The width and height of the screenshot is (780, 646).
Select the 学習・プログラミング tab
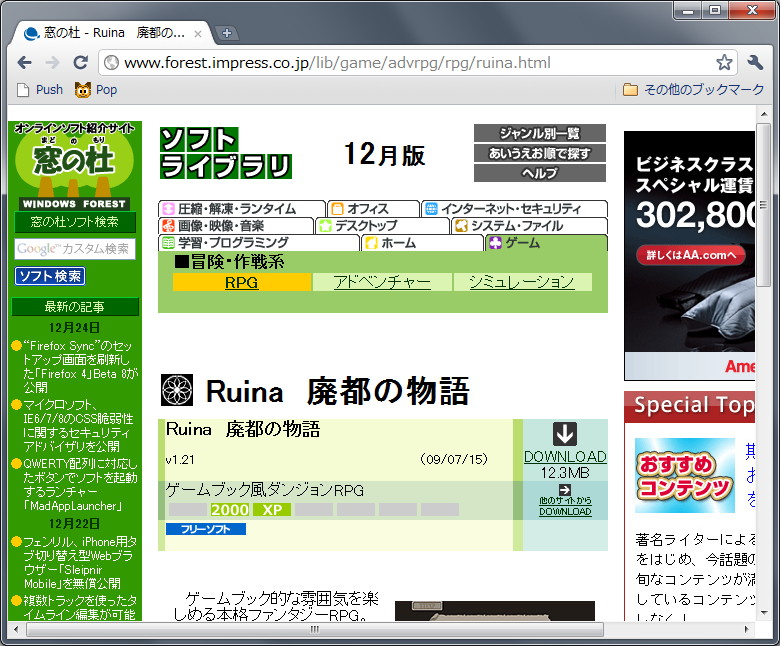(x=259, y=243)
